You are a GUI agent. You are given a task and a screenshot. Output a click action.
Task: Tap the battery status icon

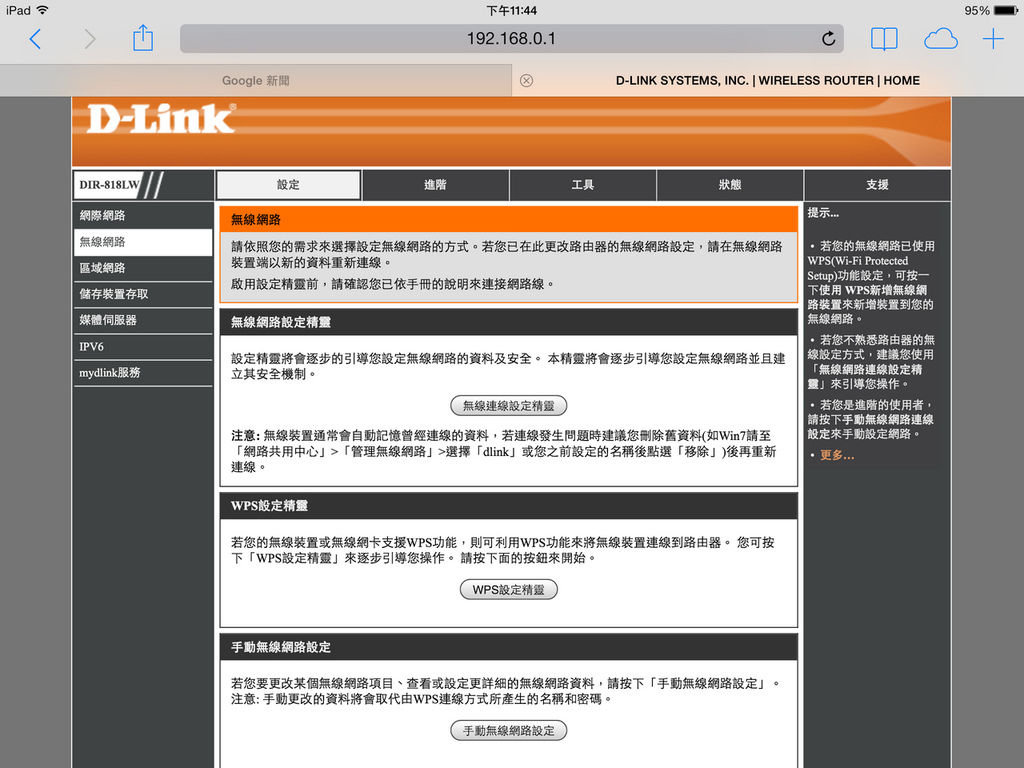pyautogui.click(x=1006, y=10)
